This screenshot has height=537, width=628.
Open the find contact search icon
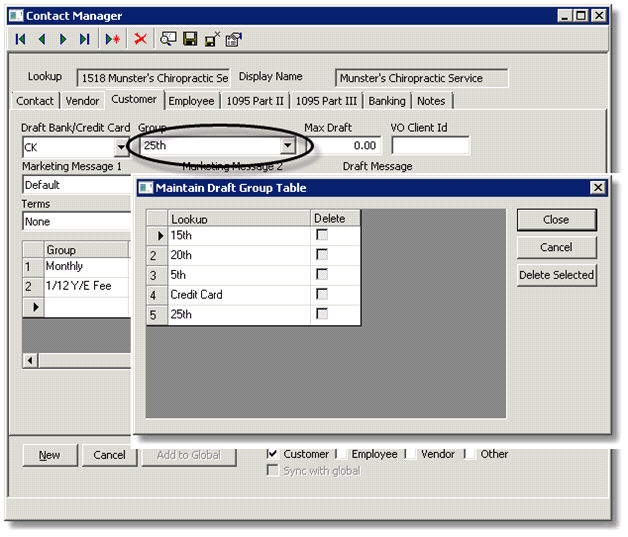point(168,39)
